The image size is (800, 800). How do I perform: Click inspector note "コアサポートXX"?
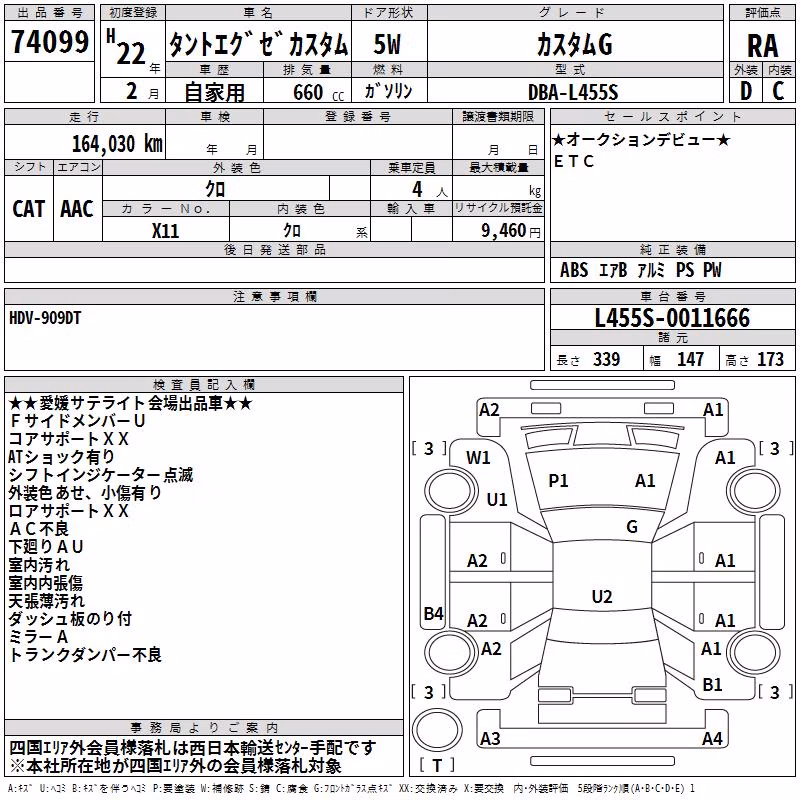point(68,439)
